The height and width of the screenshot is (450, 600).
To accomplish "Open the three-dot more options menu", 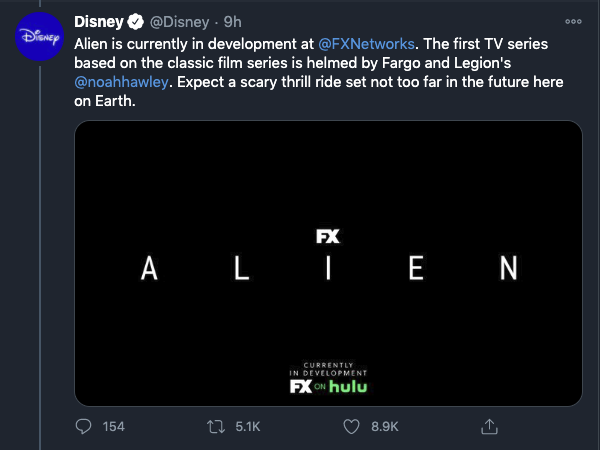I will coord(573,22).
